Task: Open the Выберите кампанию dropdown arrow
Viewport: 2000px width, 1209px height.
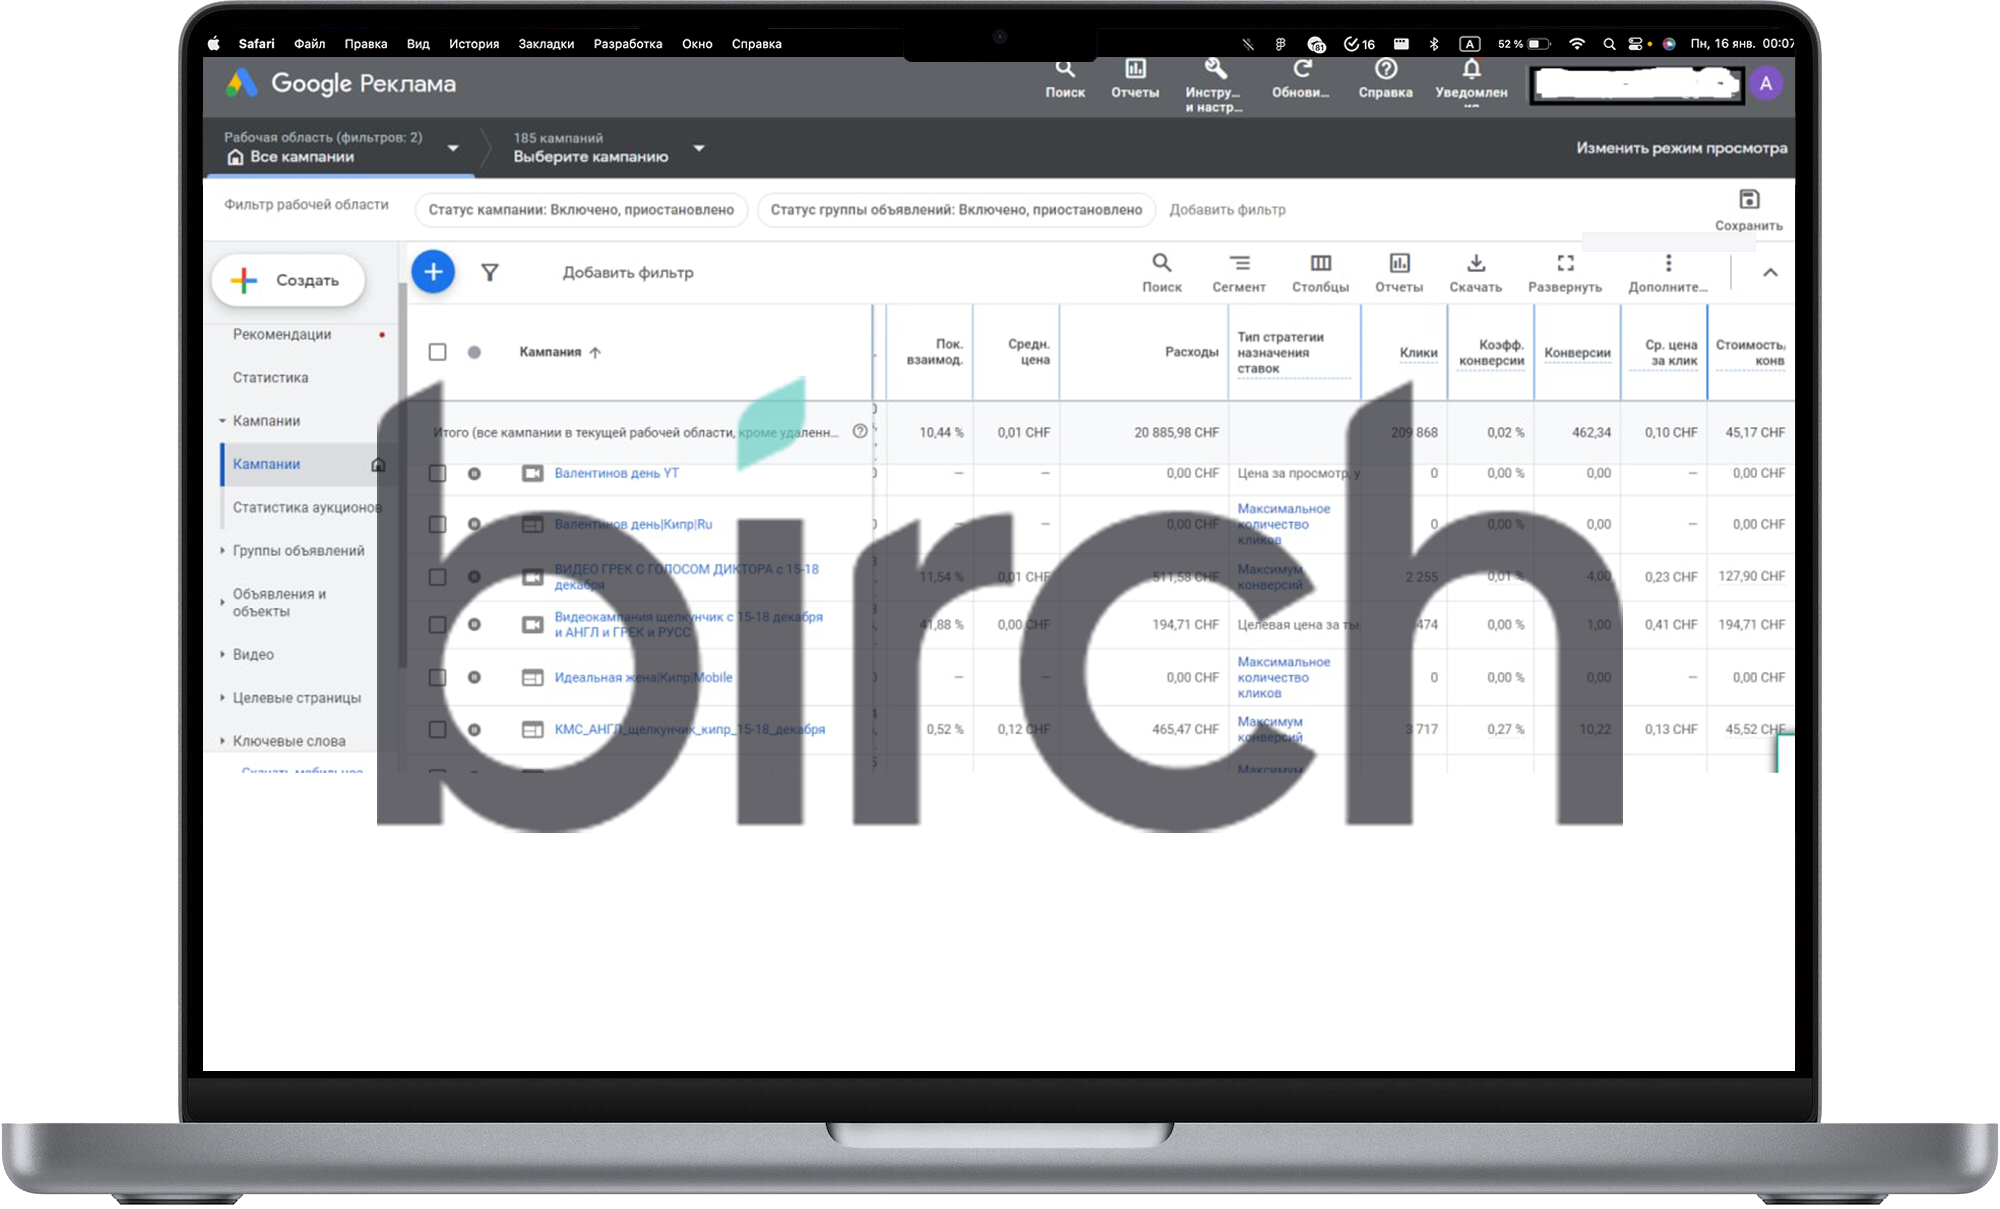Action: click(699, 148)
